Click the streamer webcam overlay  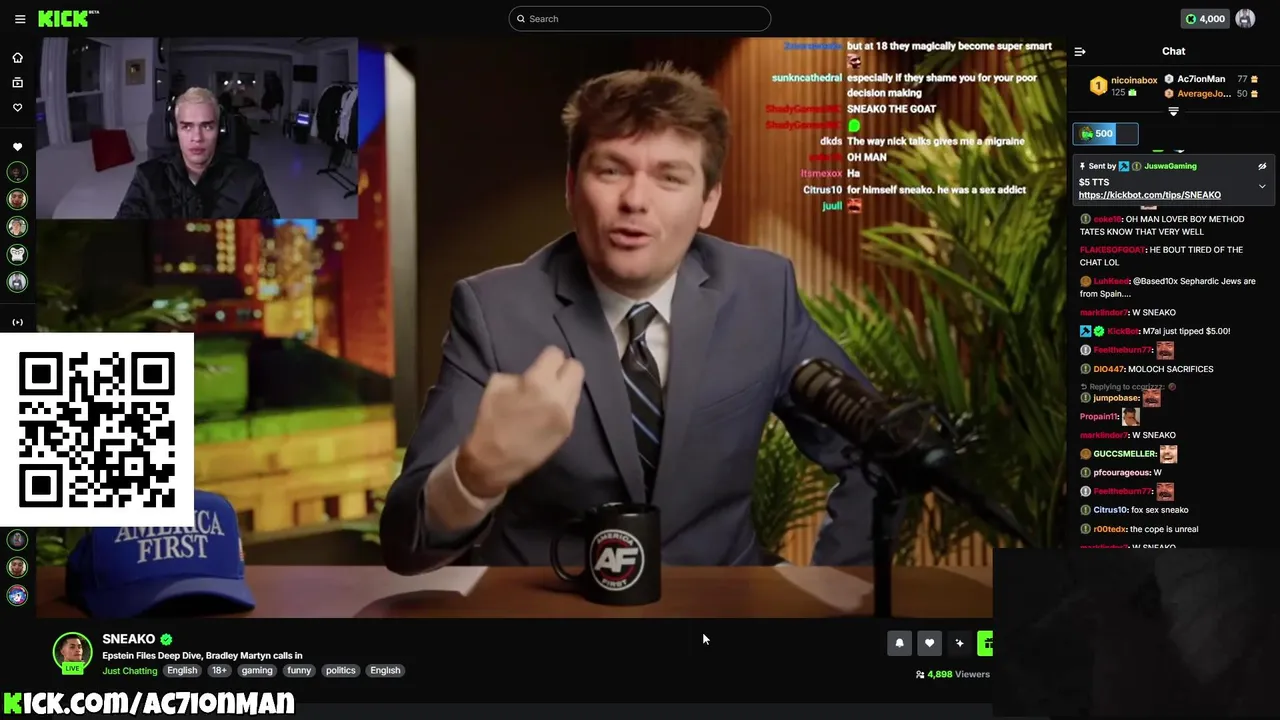pyautogui.click(x=197, y=128)
